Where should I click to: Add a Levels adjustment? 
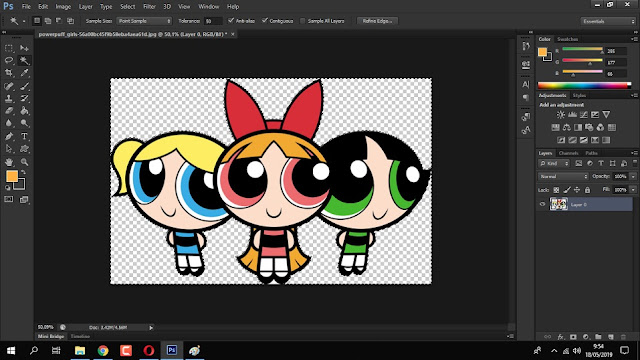click(572, 115)
